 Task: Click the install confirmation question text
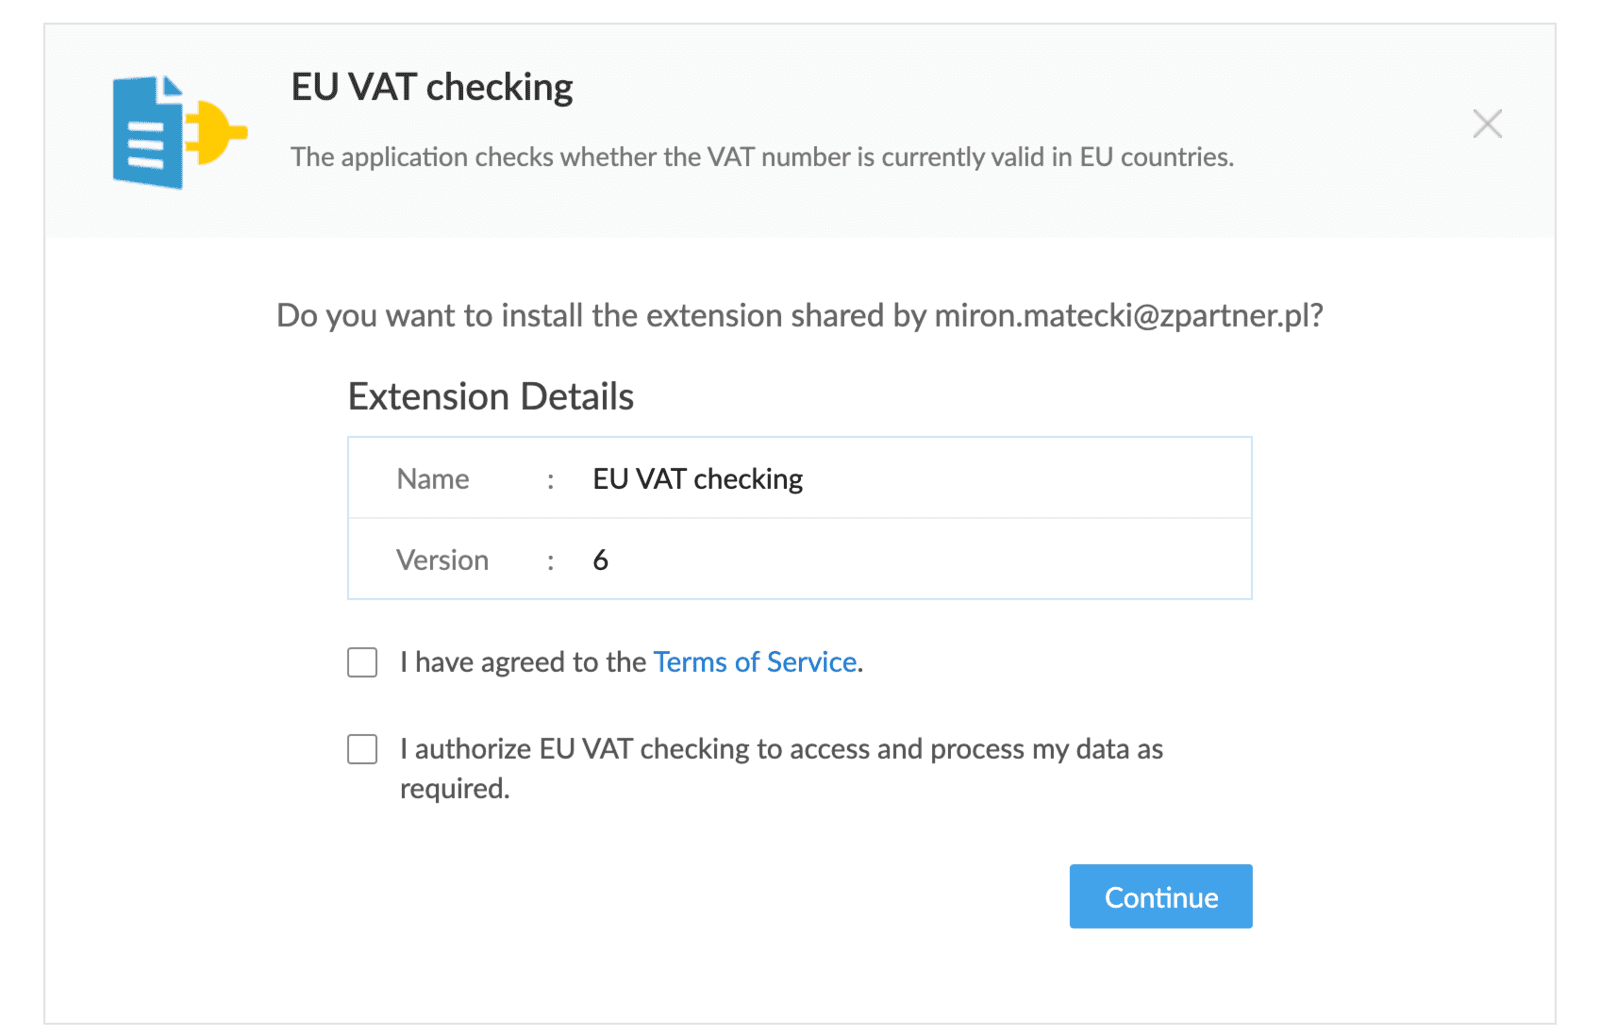[600, 316]
